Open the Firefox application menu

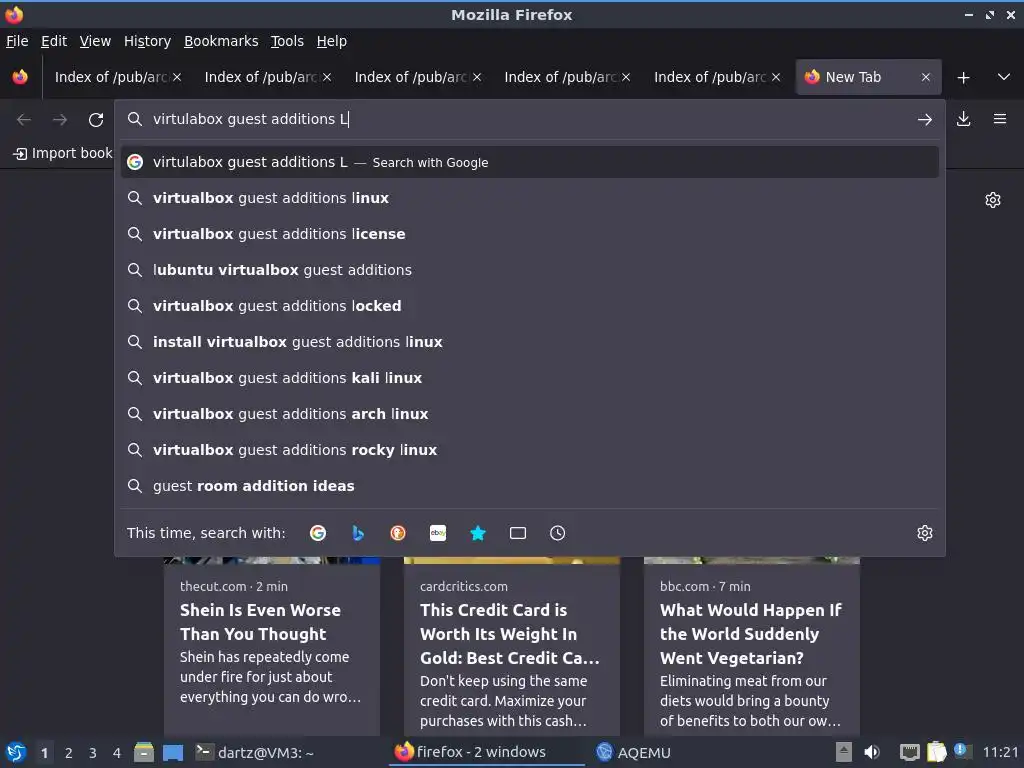1000,119
